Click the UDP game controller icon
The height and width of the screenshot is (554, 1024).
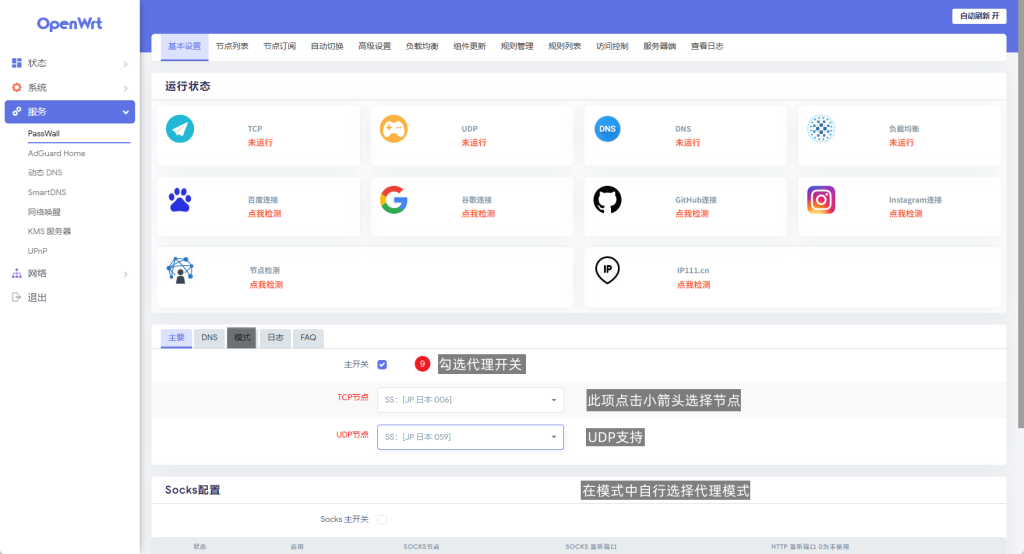point(393,130)
